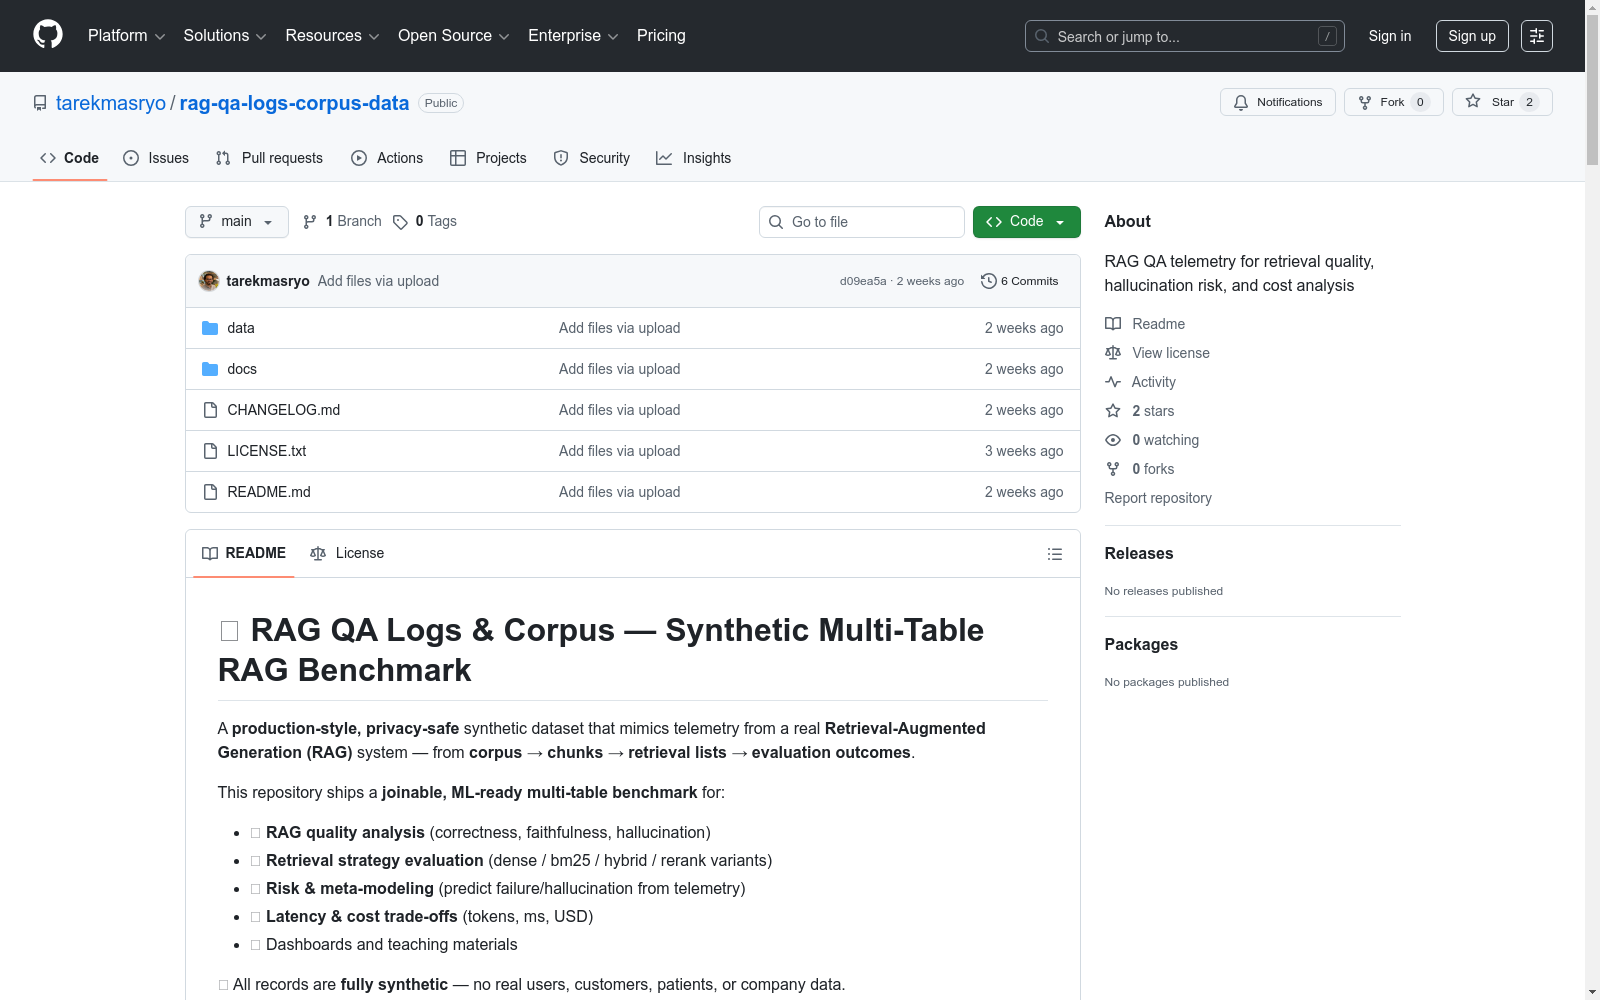This screenshot has width=1600, height=1000.
Task: Click the docs folder icon
Action: tap(210, 369)
